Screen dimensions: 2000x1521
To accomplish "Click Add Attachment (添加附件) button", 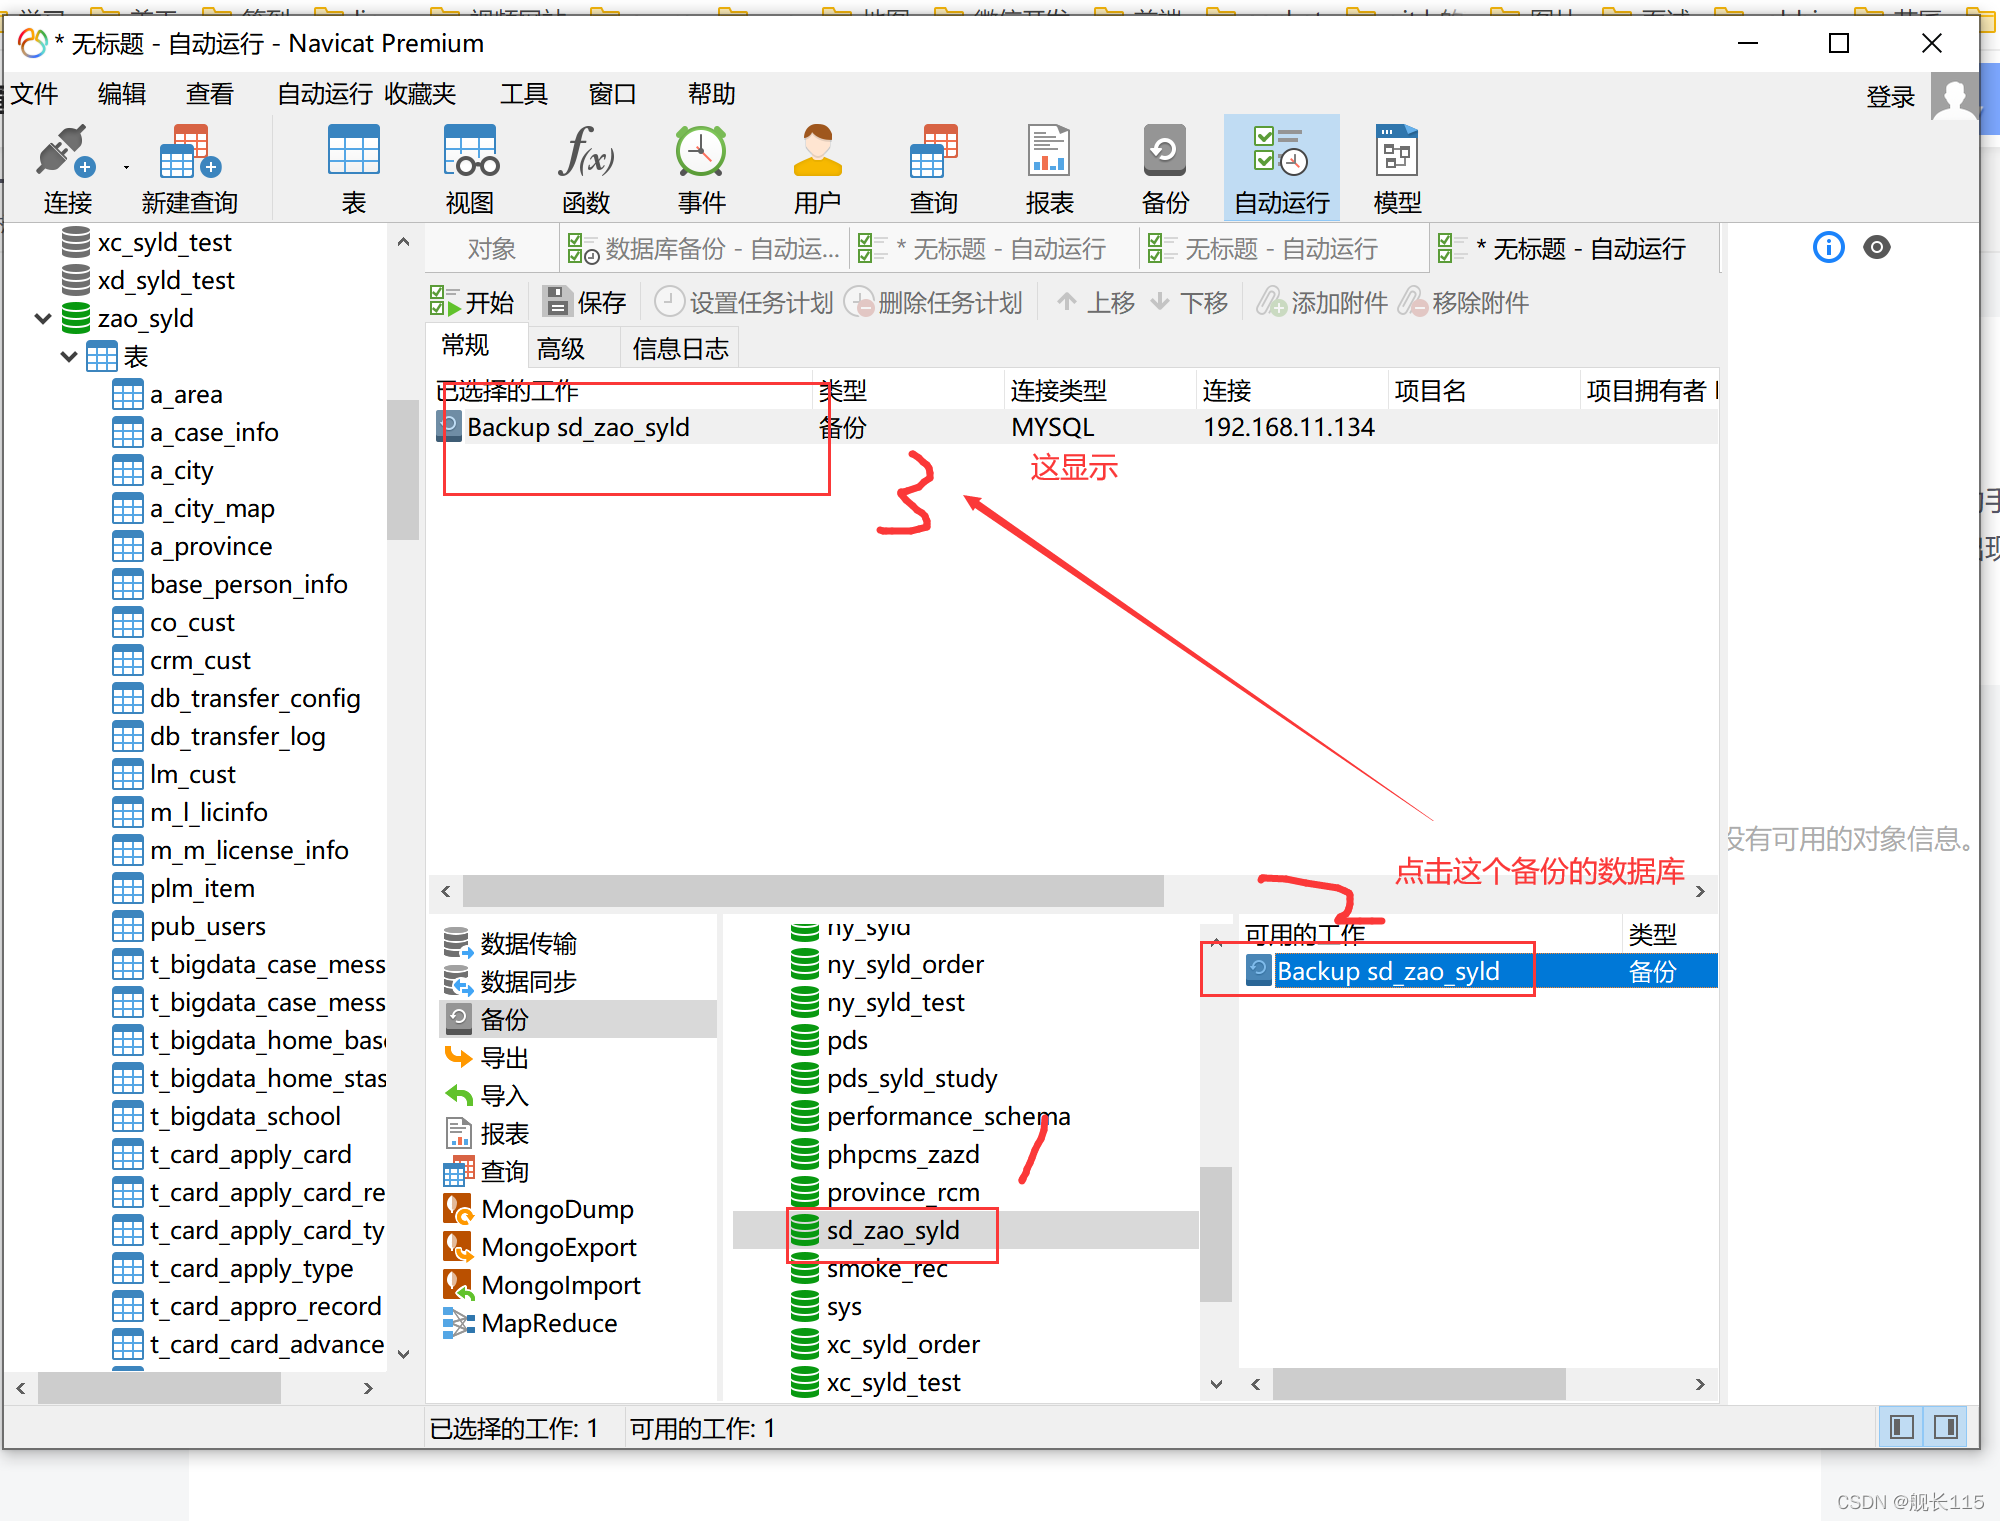I will tap(1322, 302).
